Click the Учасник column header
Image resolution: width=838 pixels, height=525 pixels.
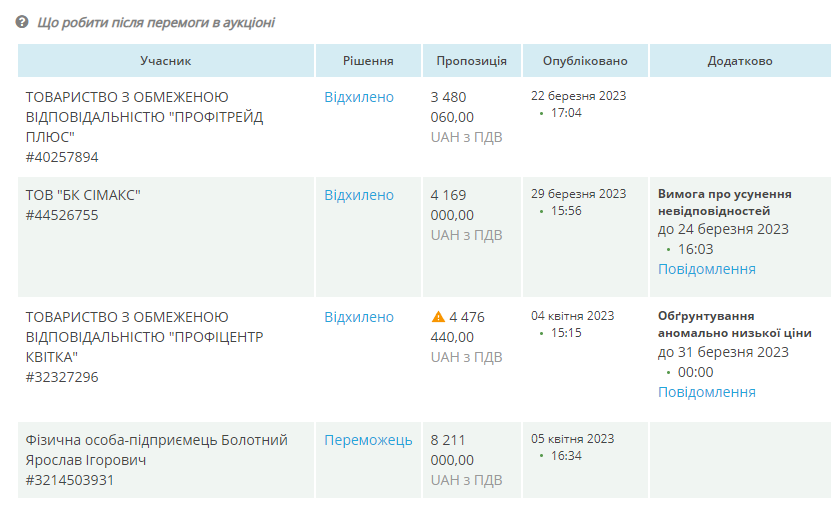165,61
